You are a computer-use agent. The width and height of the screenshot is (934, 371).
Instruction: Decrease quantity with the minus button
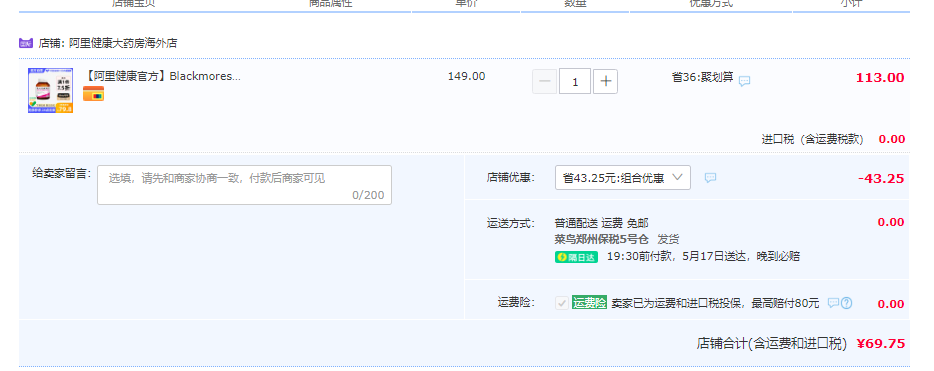544,82
